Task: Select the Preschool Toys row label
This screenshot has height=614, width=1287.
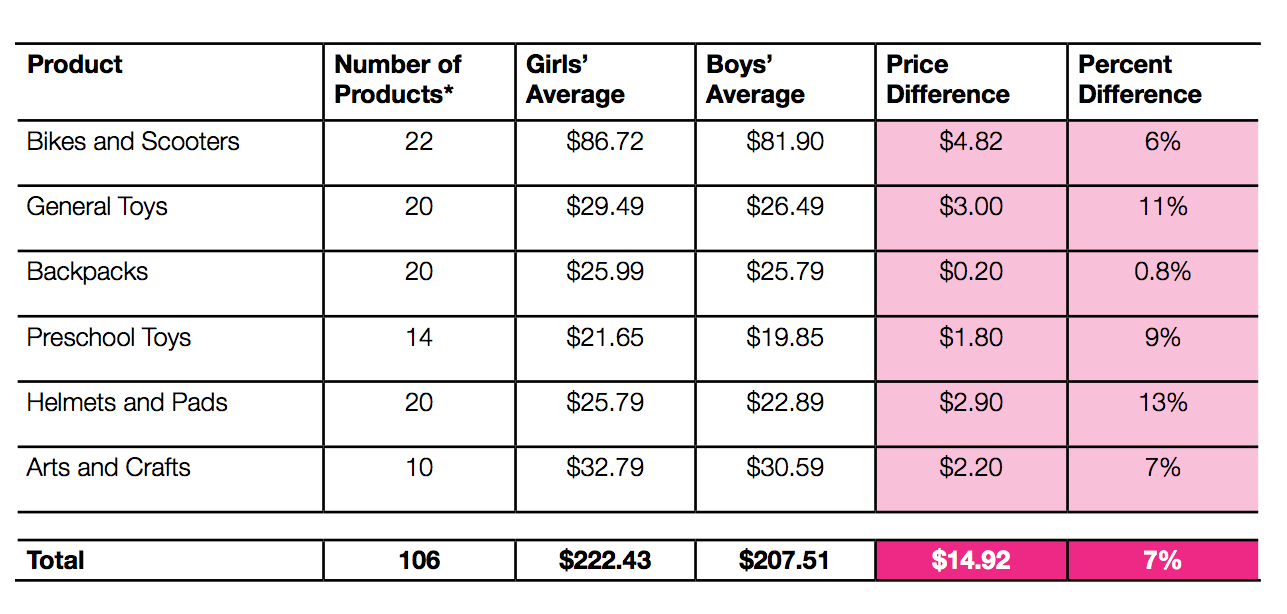Action: [109, 338]
